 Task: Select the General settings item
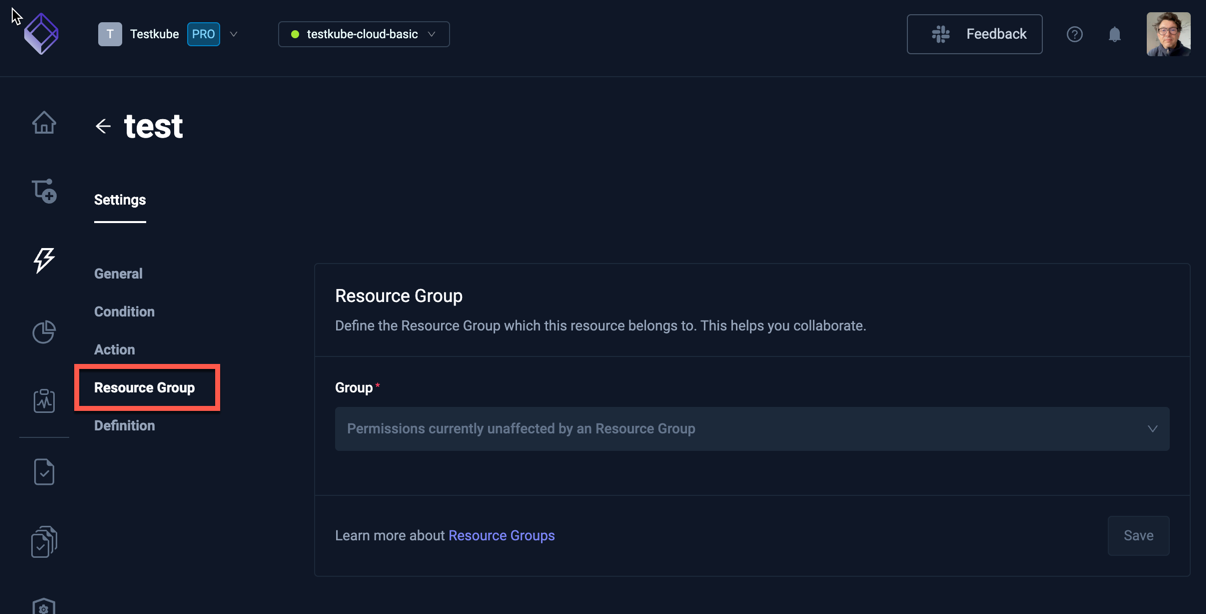click(x=118, y=273)
